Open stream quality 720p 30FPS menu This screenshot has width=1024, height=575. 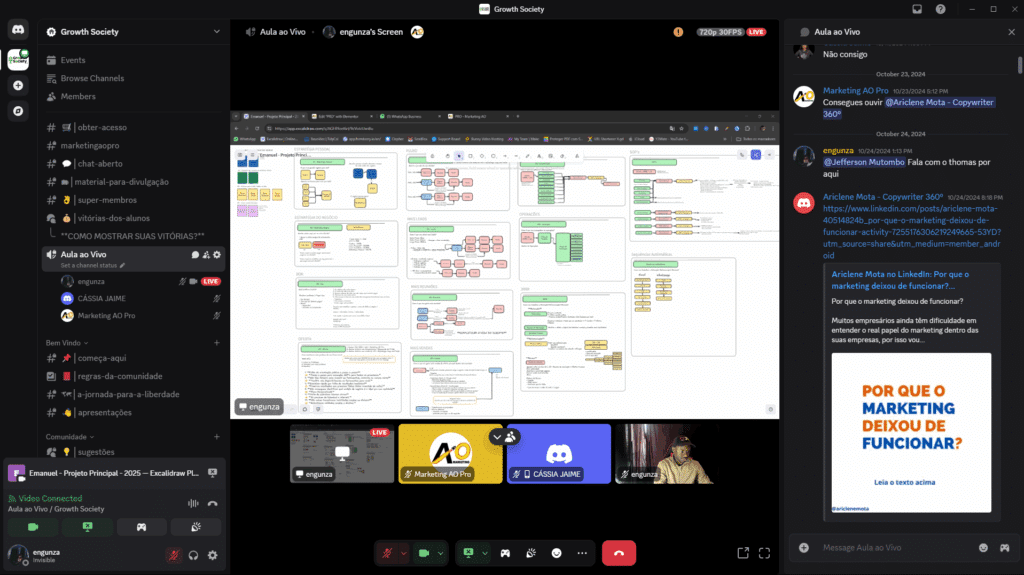[x=720, y=32]
